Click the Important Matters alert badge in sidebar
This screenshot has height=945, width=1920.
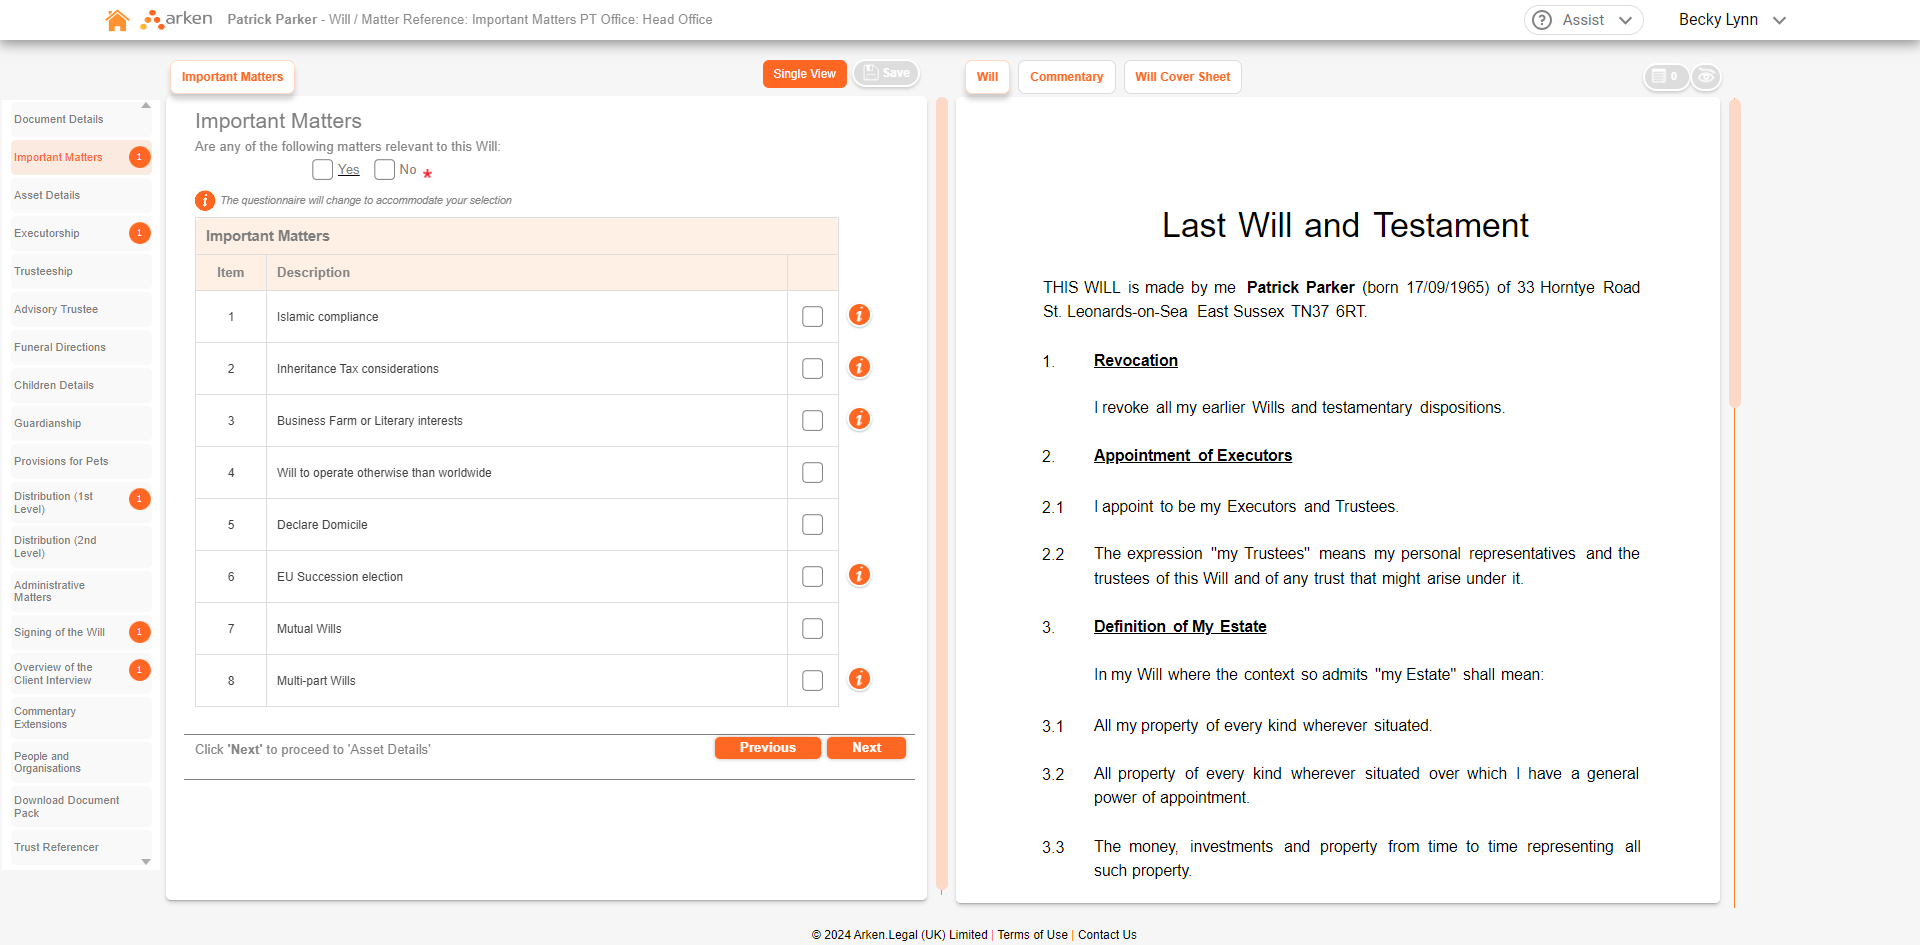[140, 157]
